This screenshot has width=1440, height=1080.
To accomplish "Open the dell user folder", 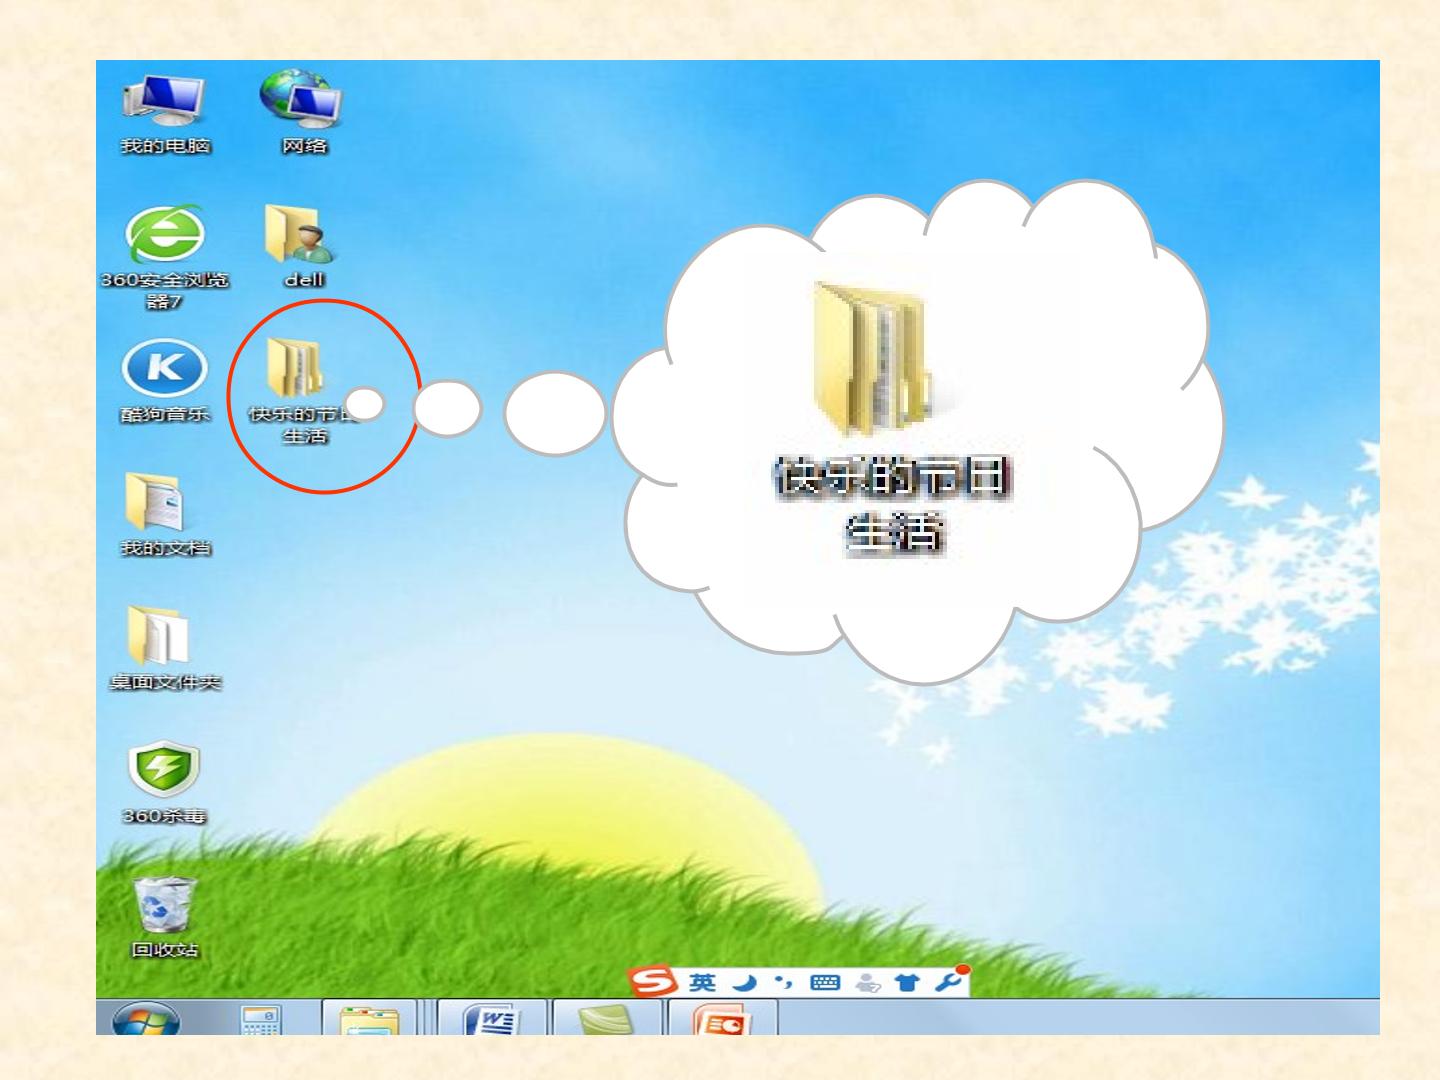I will click(301, 246).
